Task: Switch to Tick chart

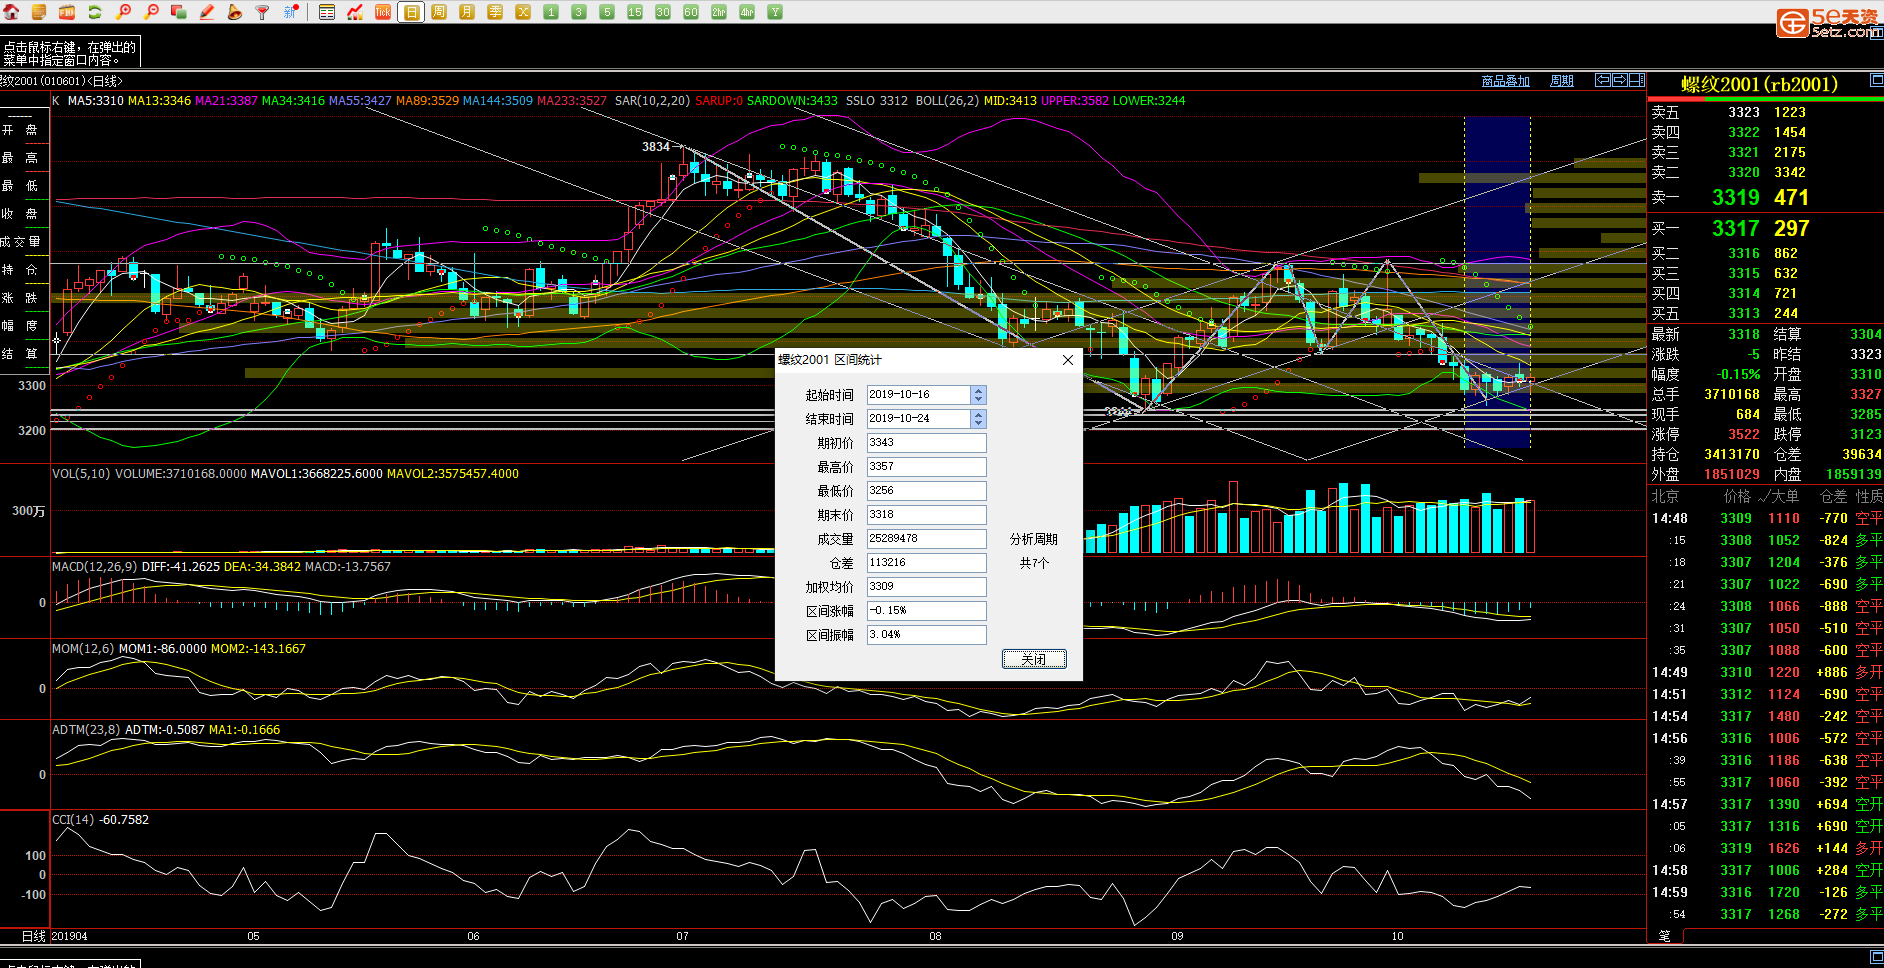Action: (383, 12)
